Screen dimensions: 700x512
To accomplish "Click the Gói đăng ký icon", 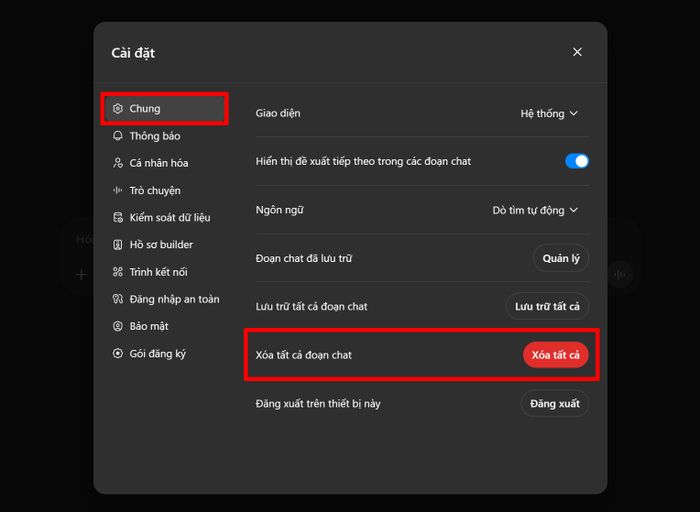I will click(118, 353).
